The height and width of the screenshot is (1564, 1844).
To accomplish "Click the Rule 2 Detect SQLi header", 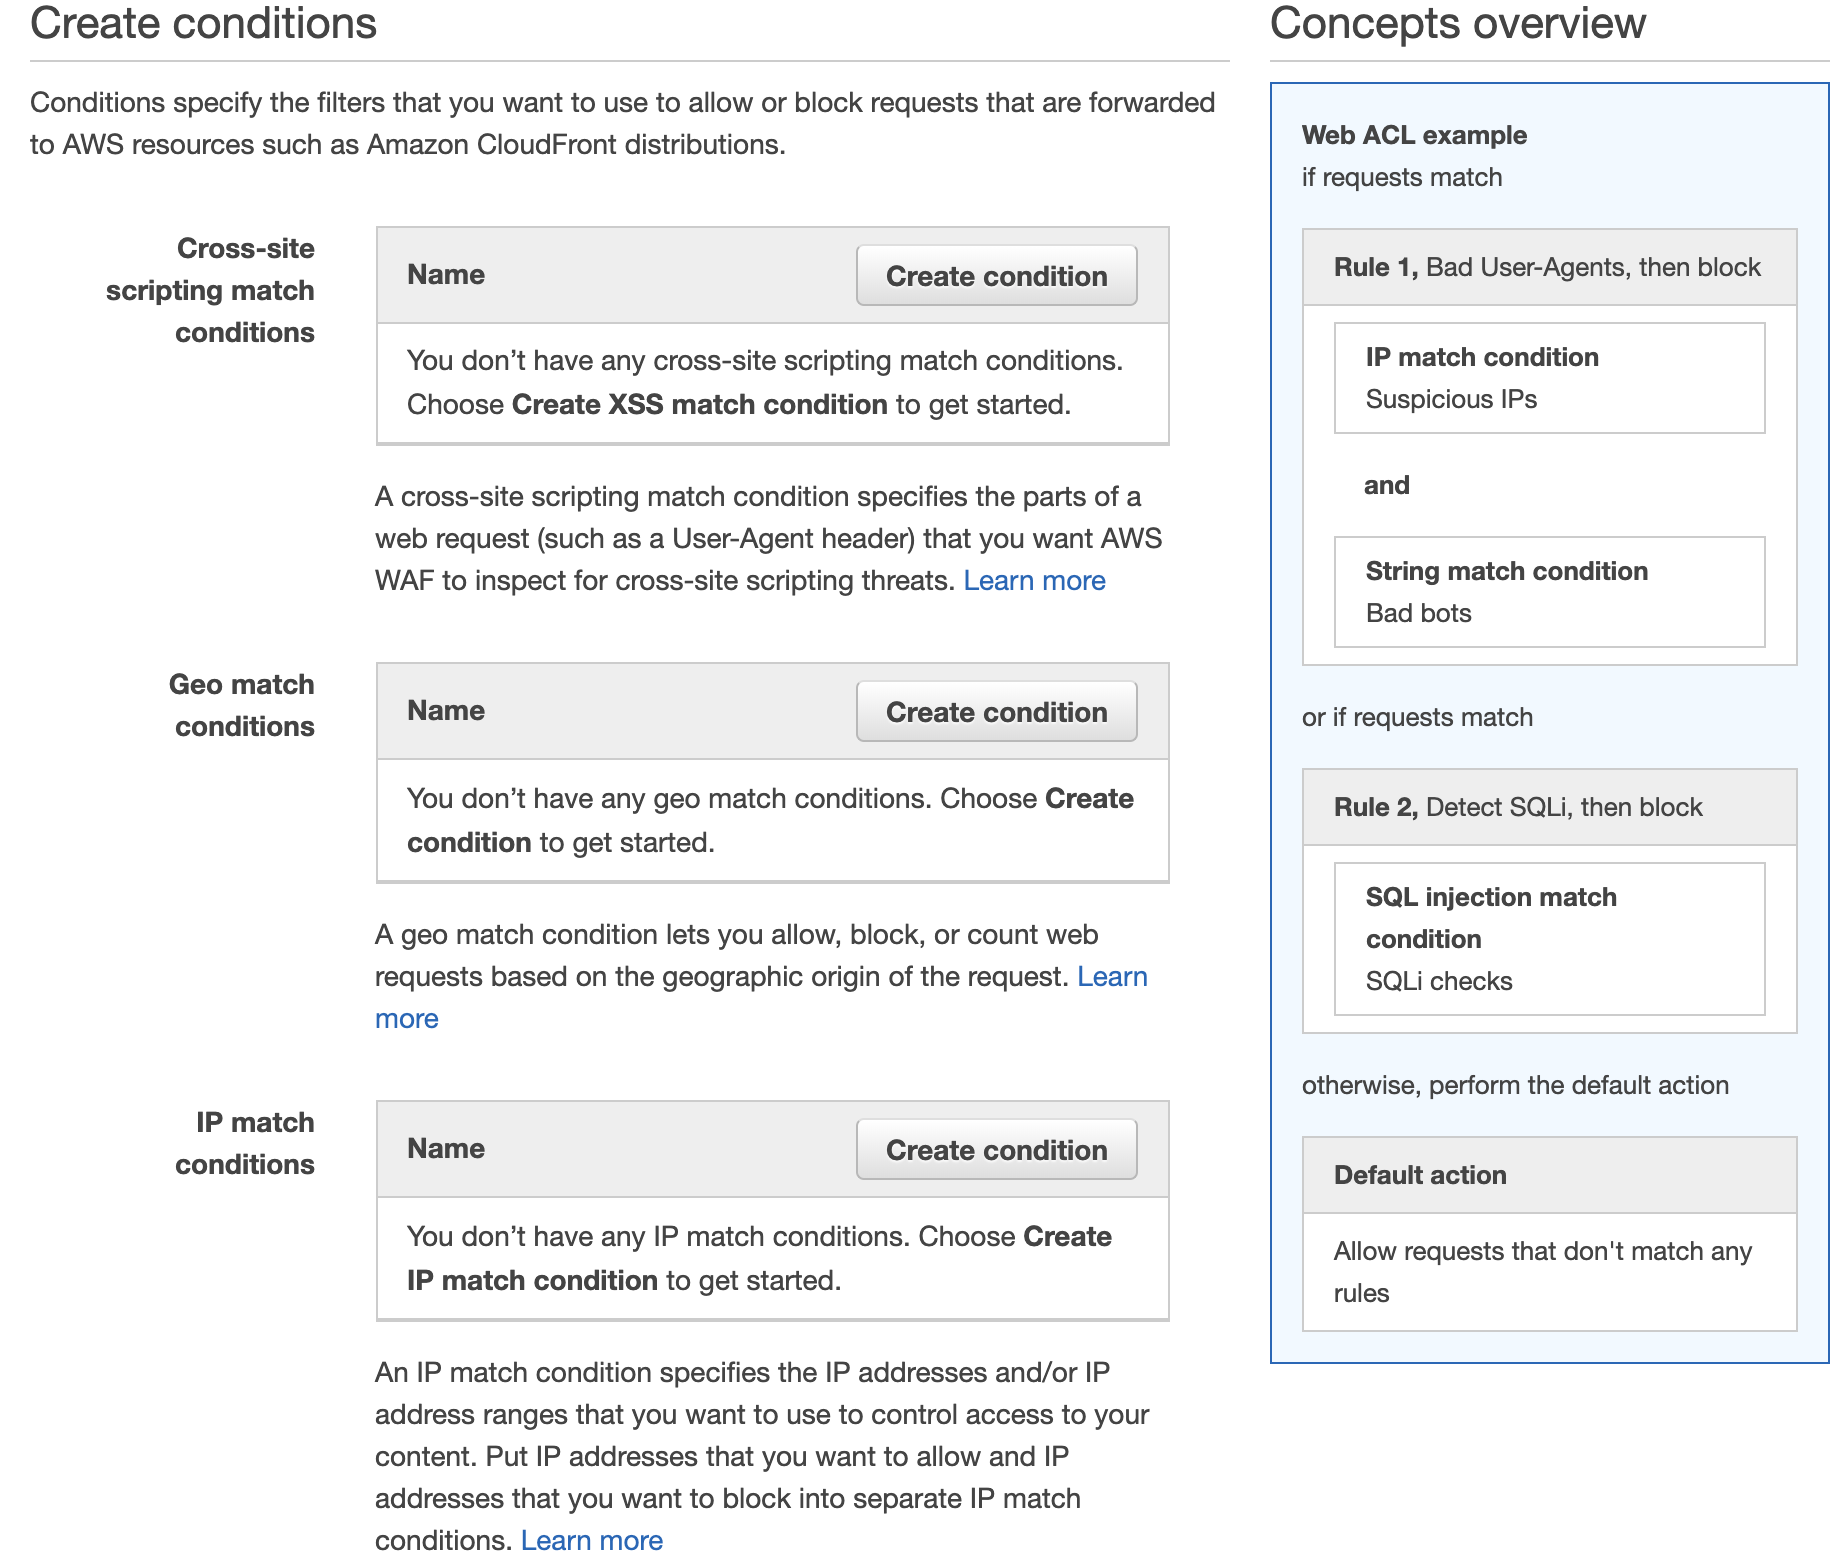I will [x=1548, y=806].
